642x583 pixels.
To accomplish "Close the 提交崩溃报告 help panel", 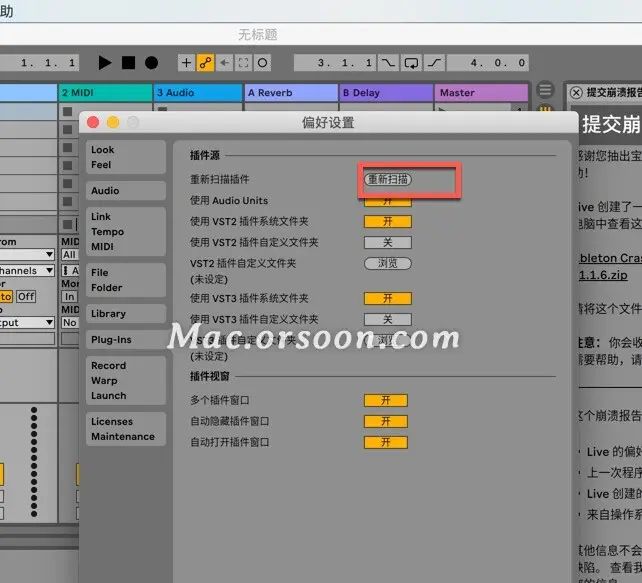I will 576,93.
